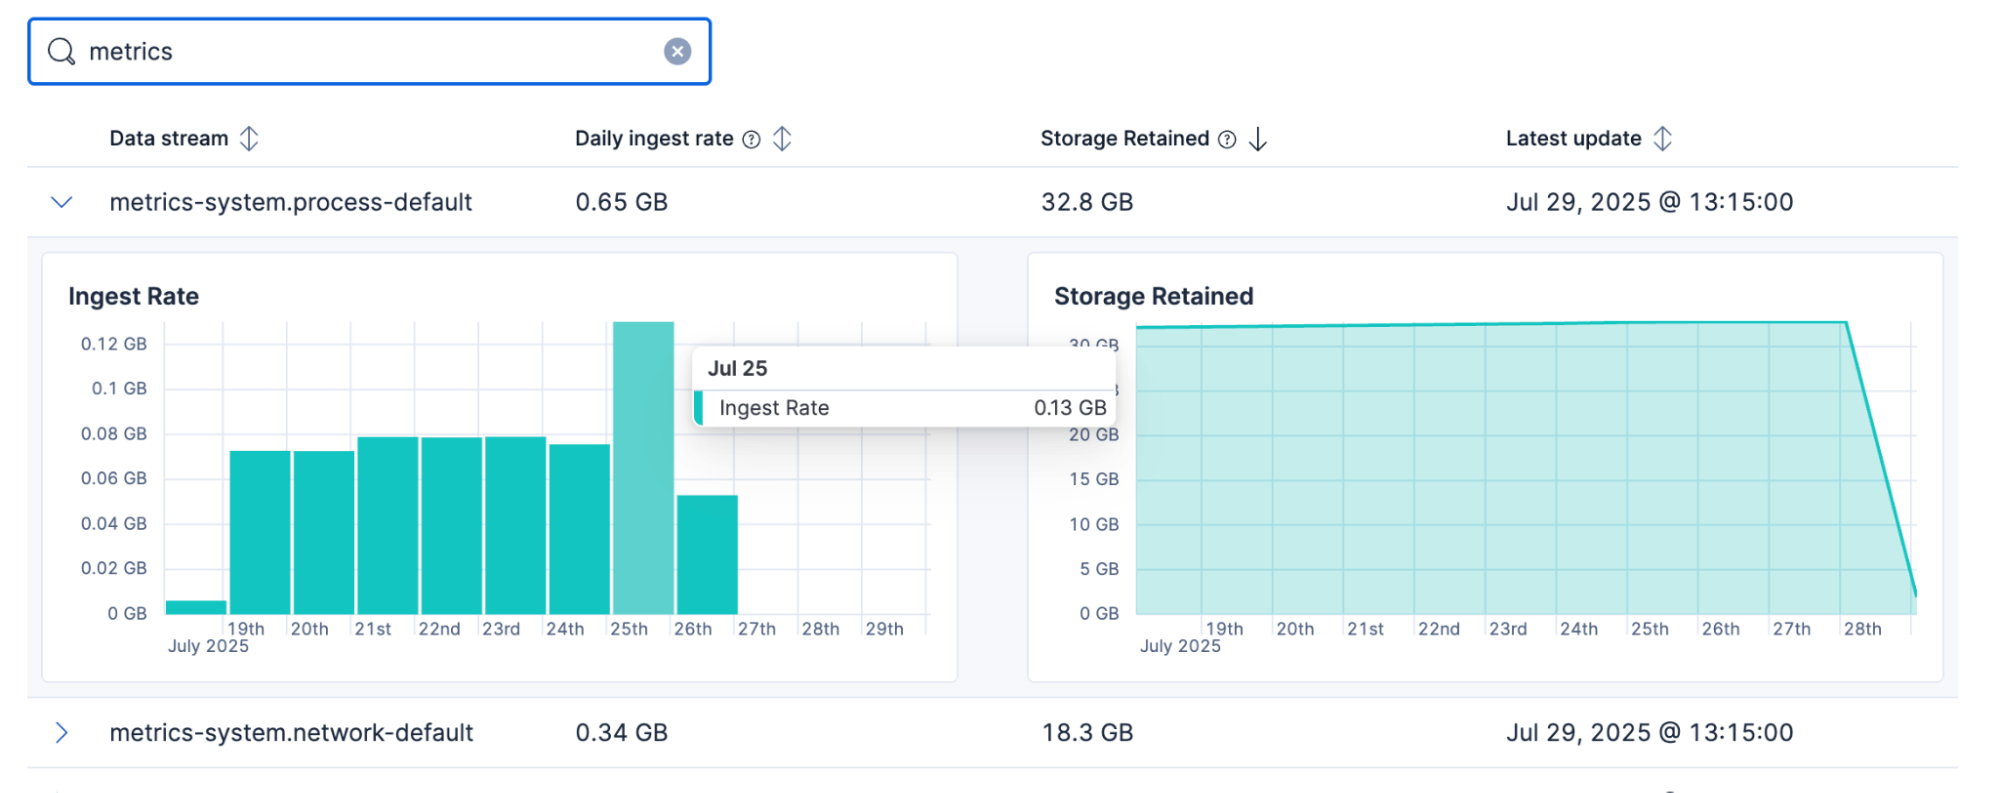Focus the metrics search field
Image resolution: width=1999 pixels, height=793 pixels.
[370, 51]
